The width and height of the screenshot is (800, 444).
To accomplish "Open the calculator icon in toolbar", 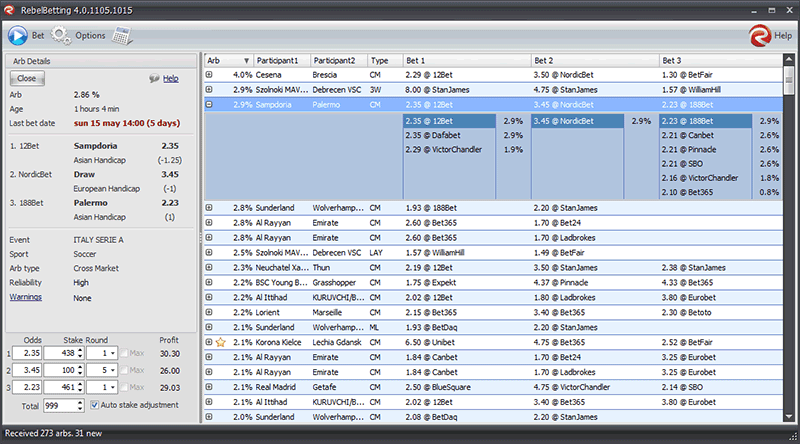I will click(x=122, y=36).
